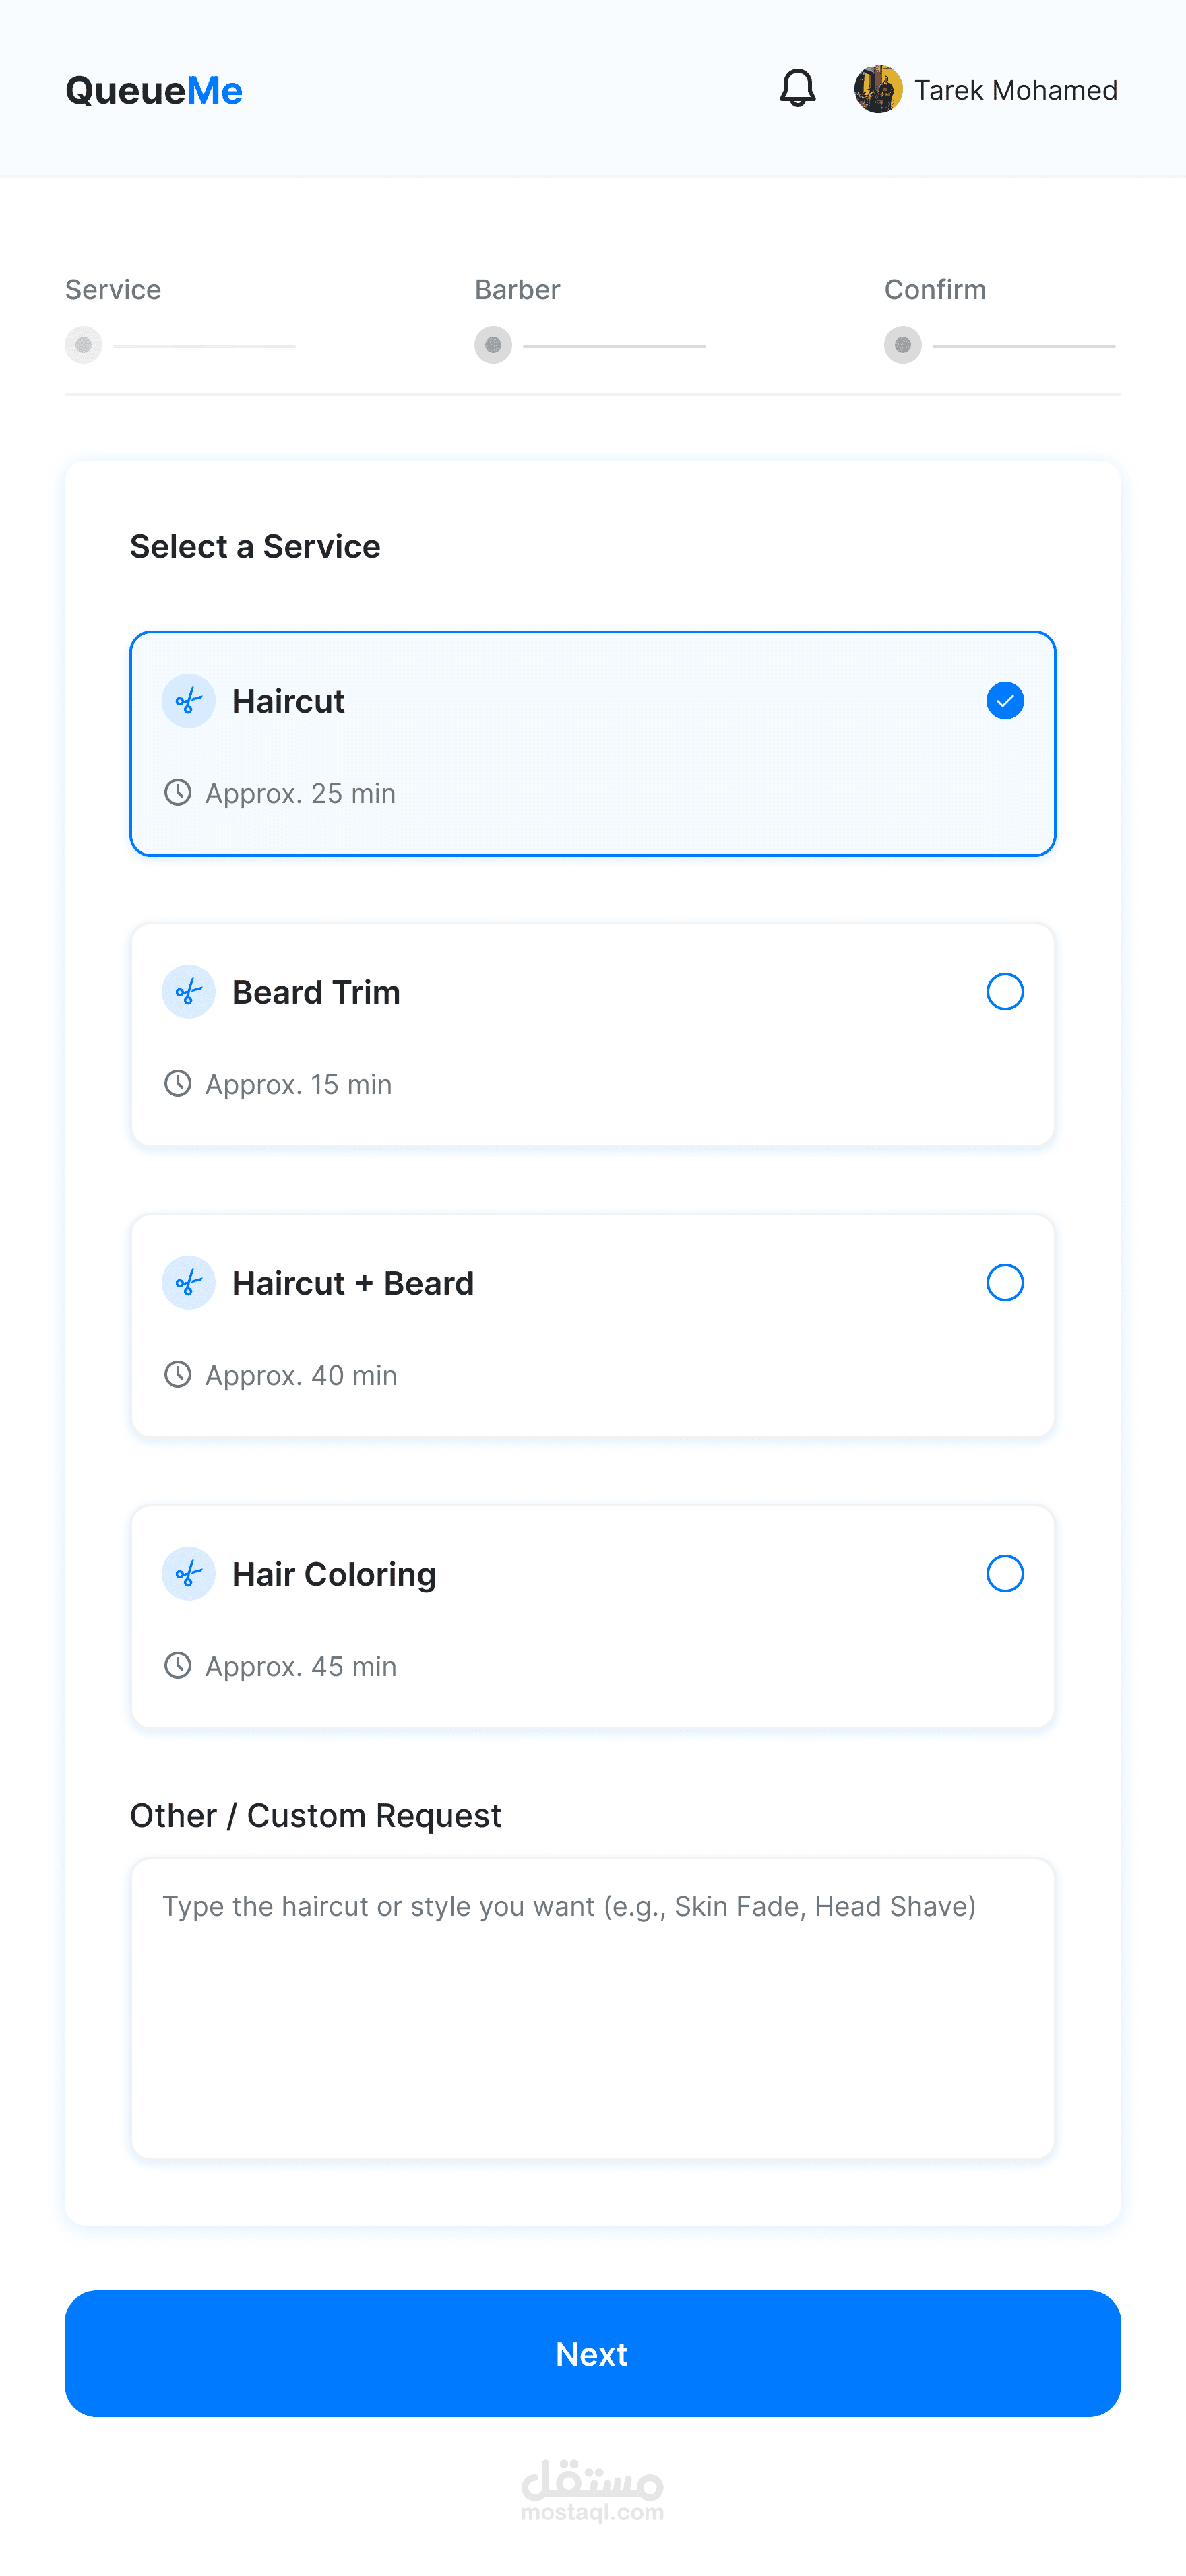
Task: Click the Haircut + Beard scissors icon
Action: coord(188,1283)
